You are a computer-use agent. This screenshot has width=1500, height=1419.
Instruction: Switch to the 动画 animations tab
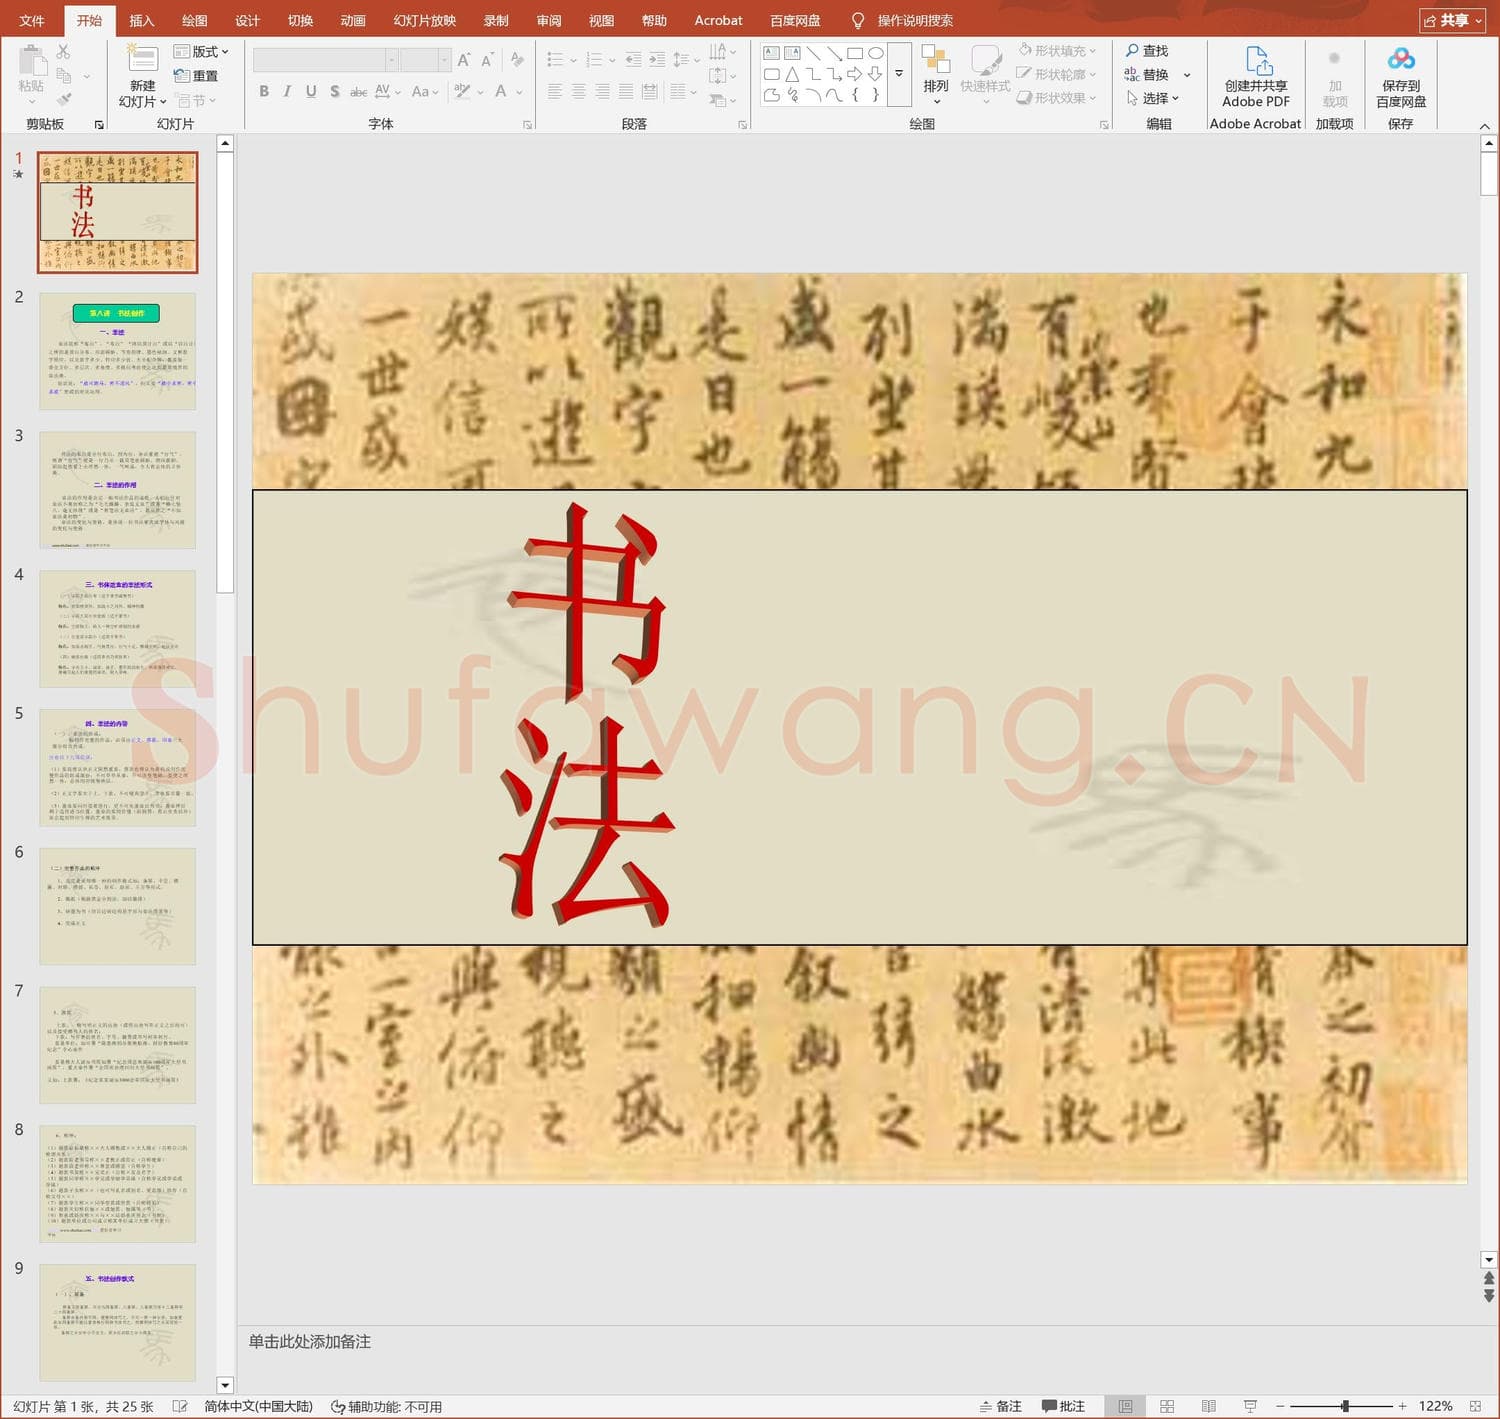(353, 20)
